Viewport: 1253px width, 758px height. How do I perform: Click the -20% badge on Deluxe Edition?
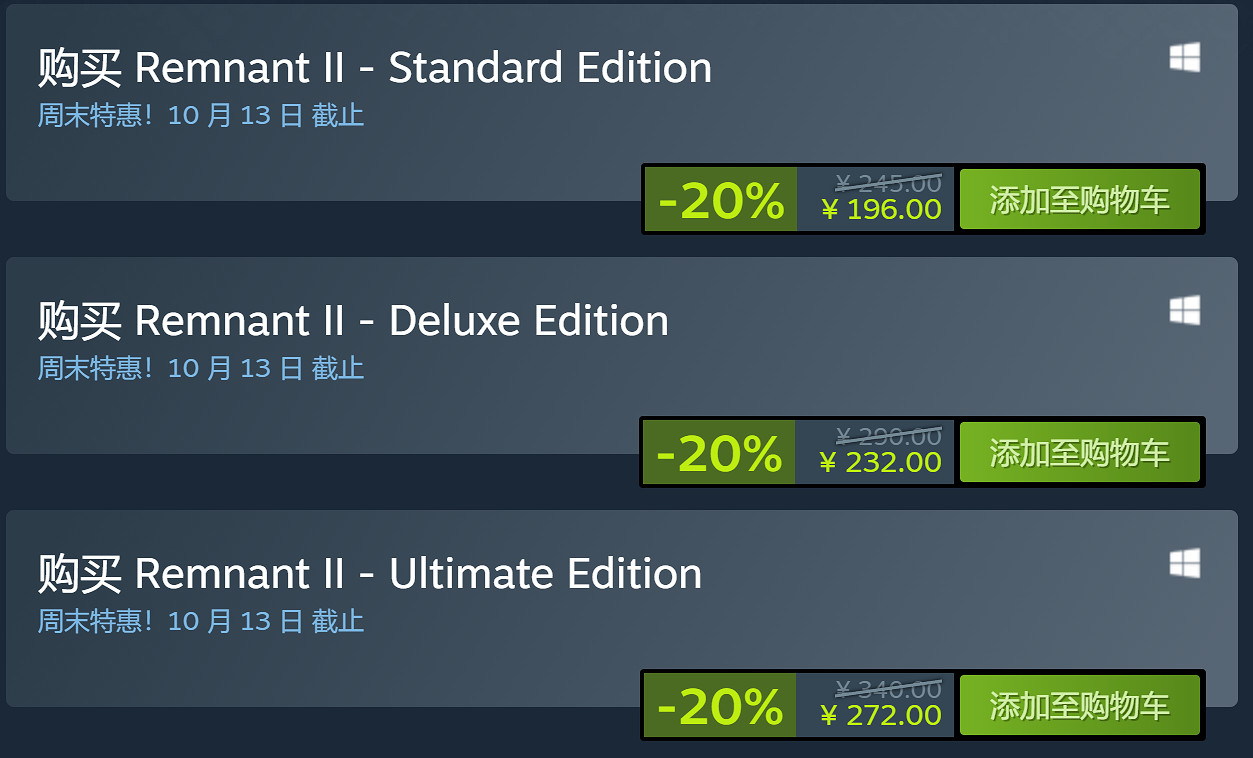tap(719, 453)
